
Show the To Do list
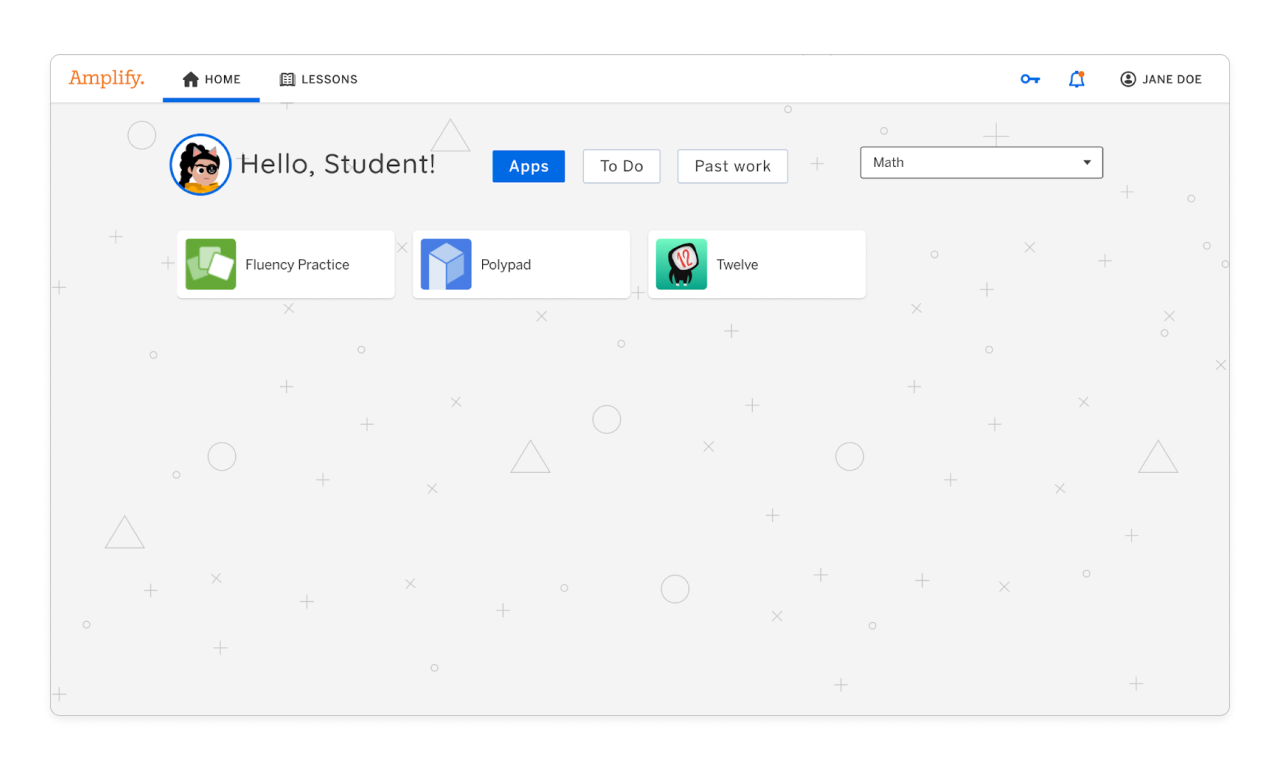coord(622,166)
